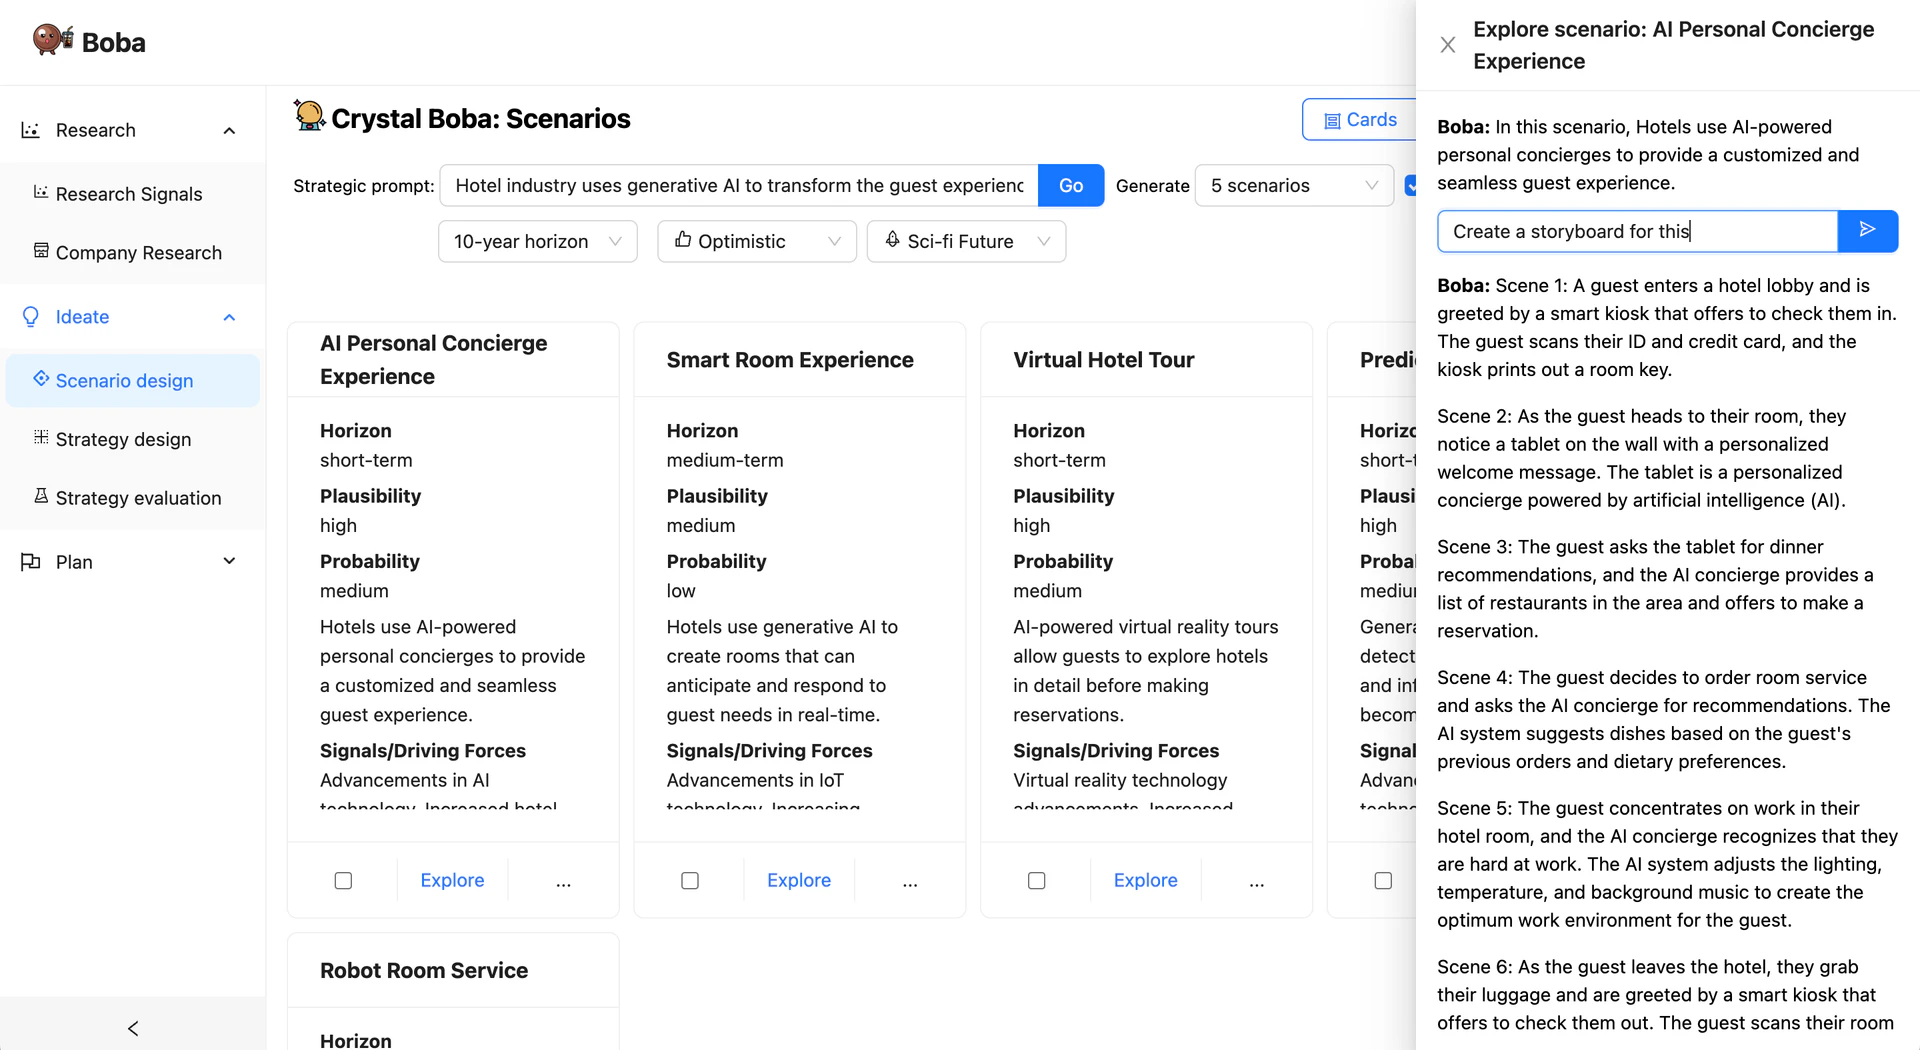Viewport: 1920px width, 1050px height.
Task: Expand the Optimistic tone dropdown
Action: coord(756,242)
